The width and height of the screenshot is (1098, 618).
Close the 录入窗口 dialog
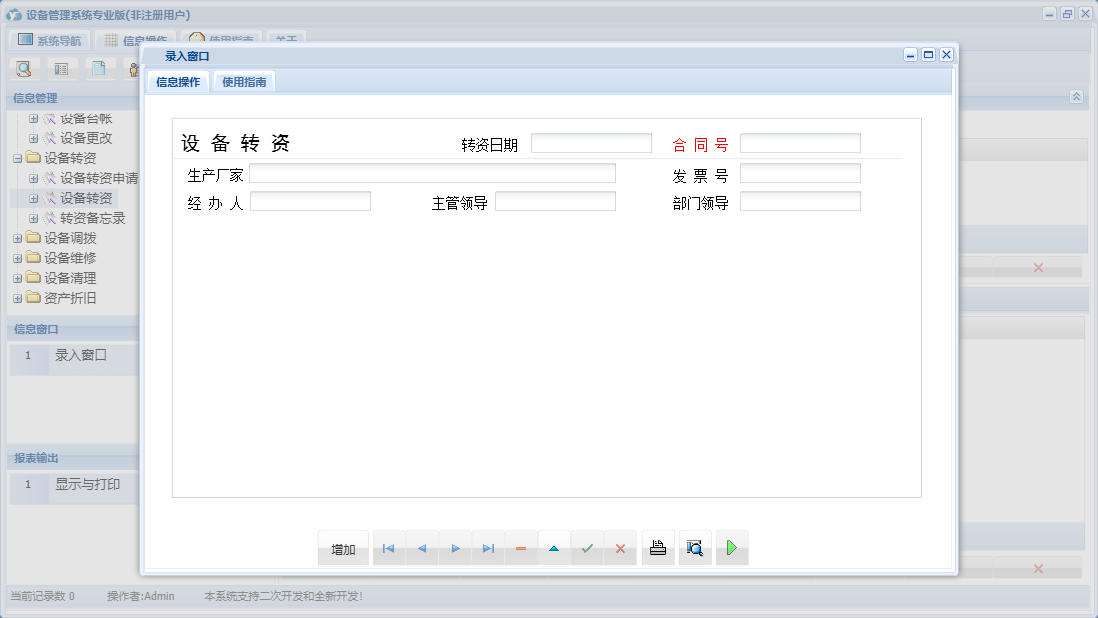[x=946, y=55]
